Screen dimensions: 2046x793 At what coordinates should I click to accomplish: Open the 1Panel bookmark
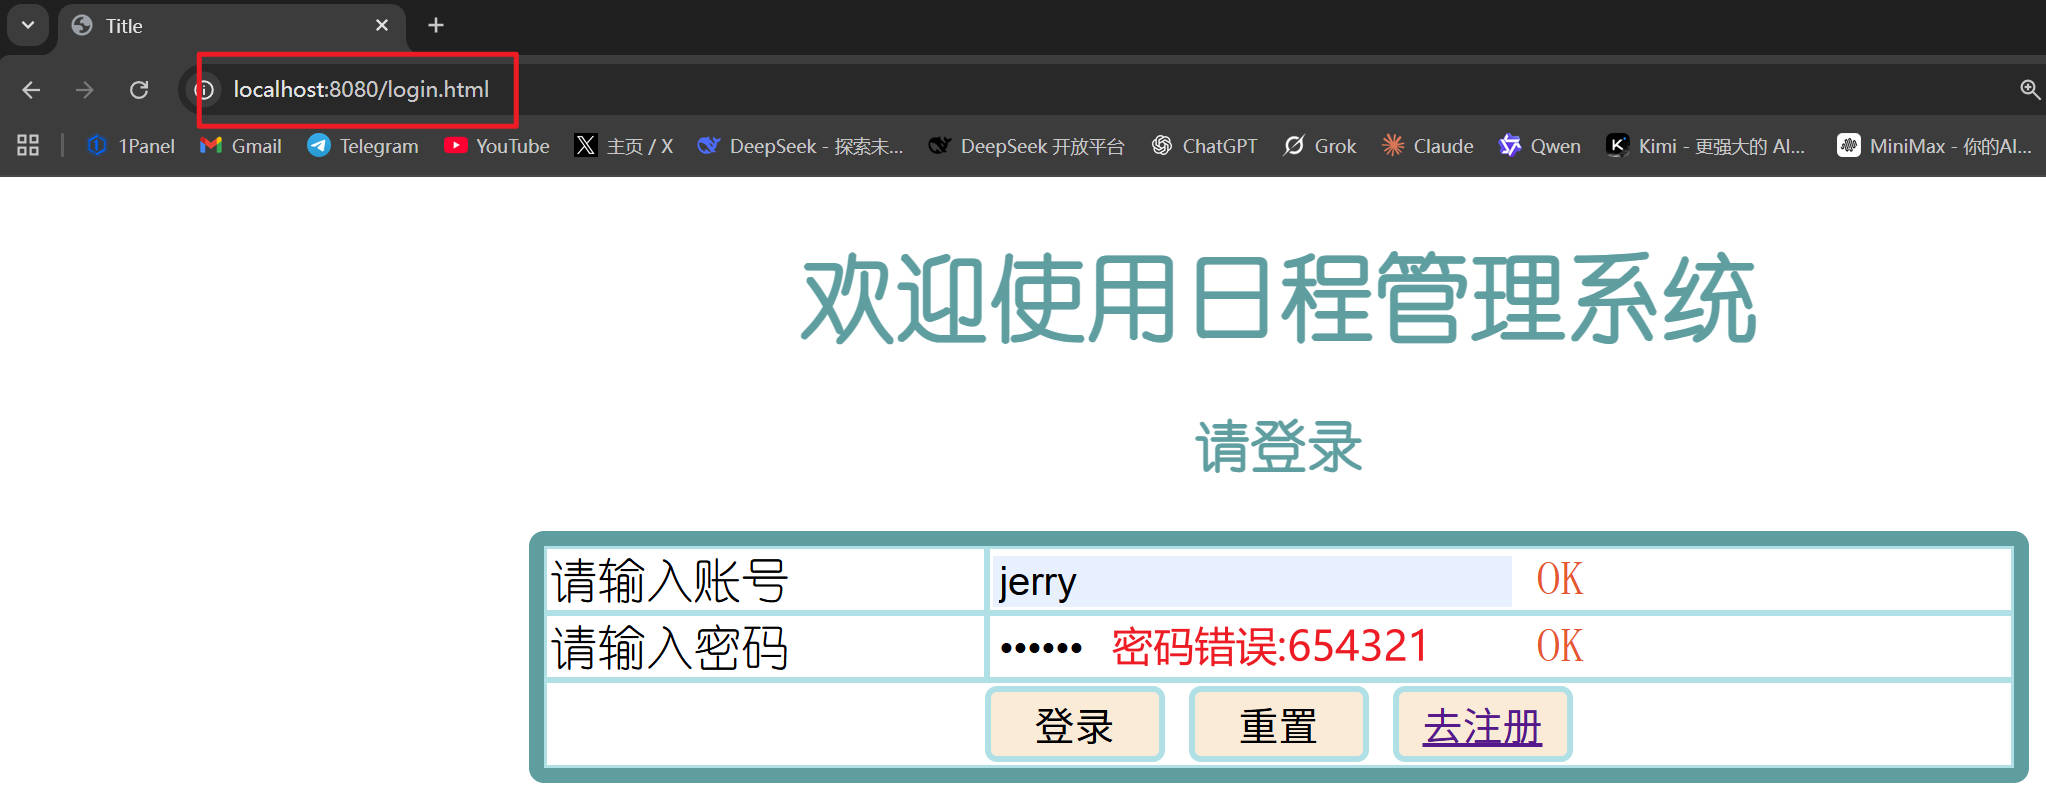pyautogui.click(x=130, y=146)
